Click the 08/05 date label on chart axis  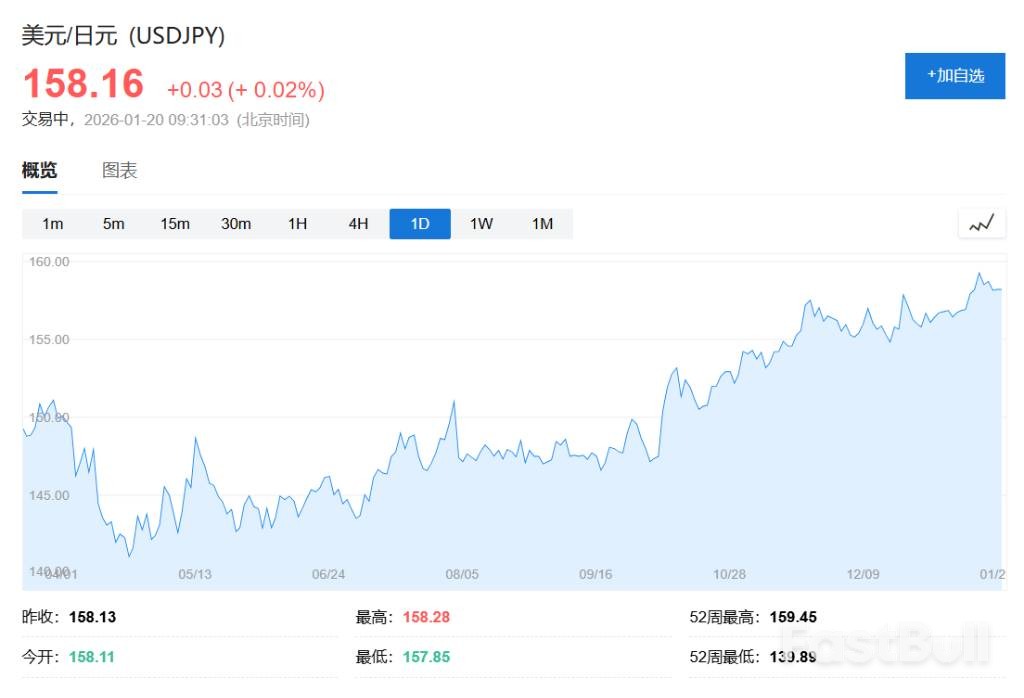pos(462,574)
